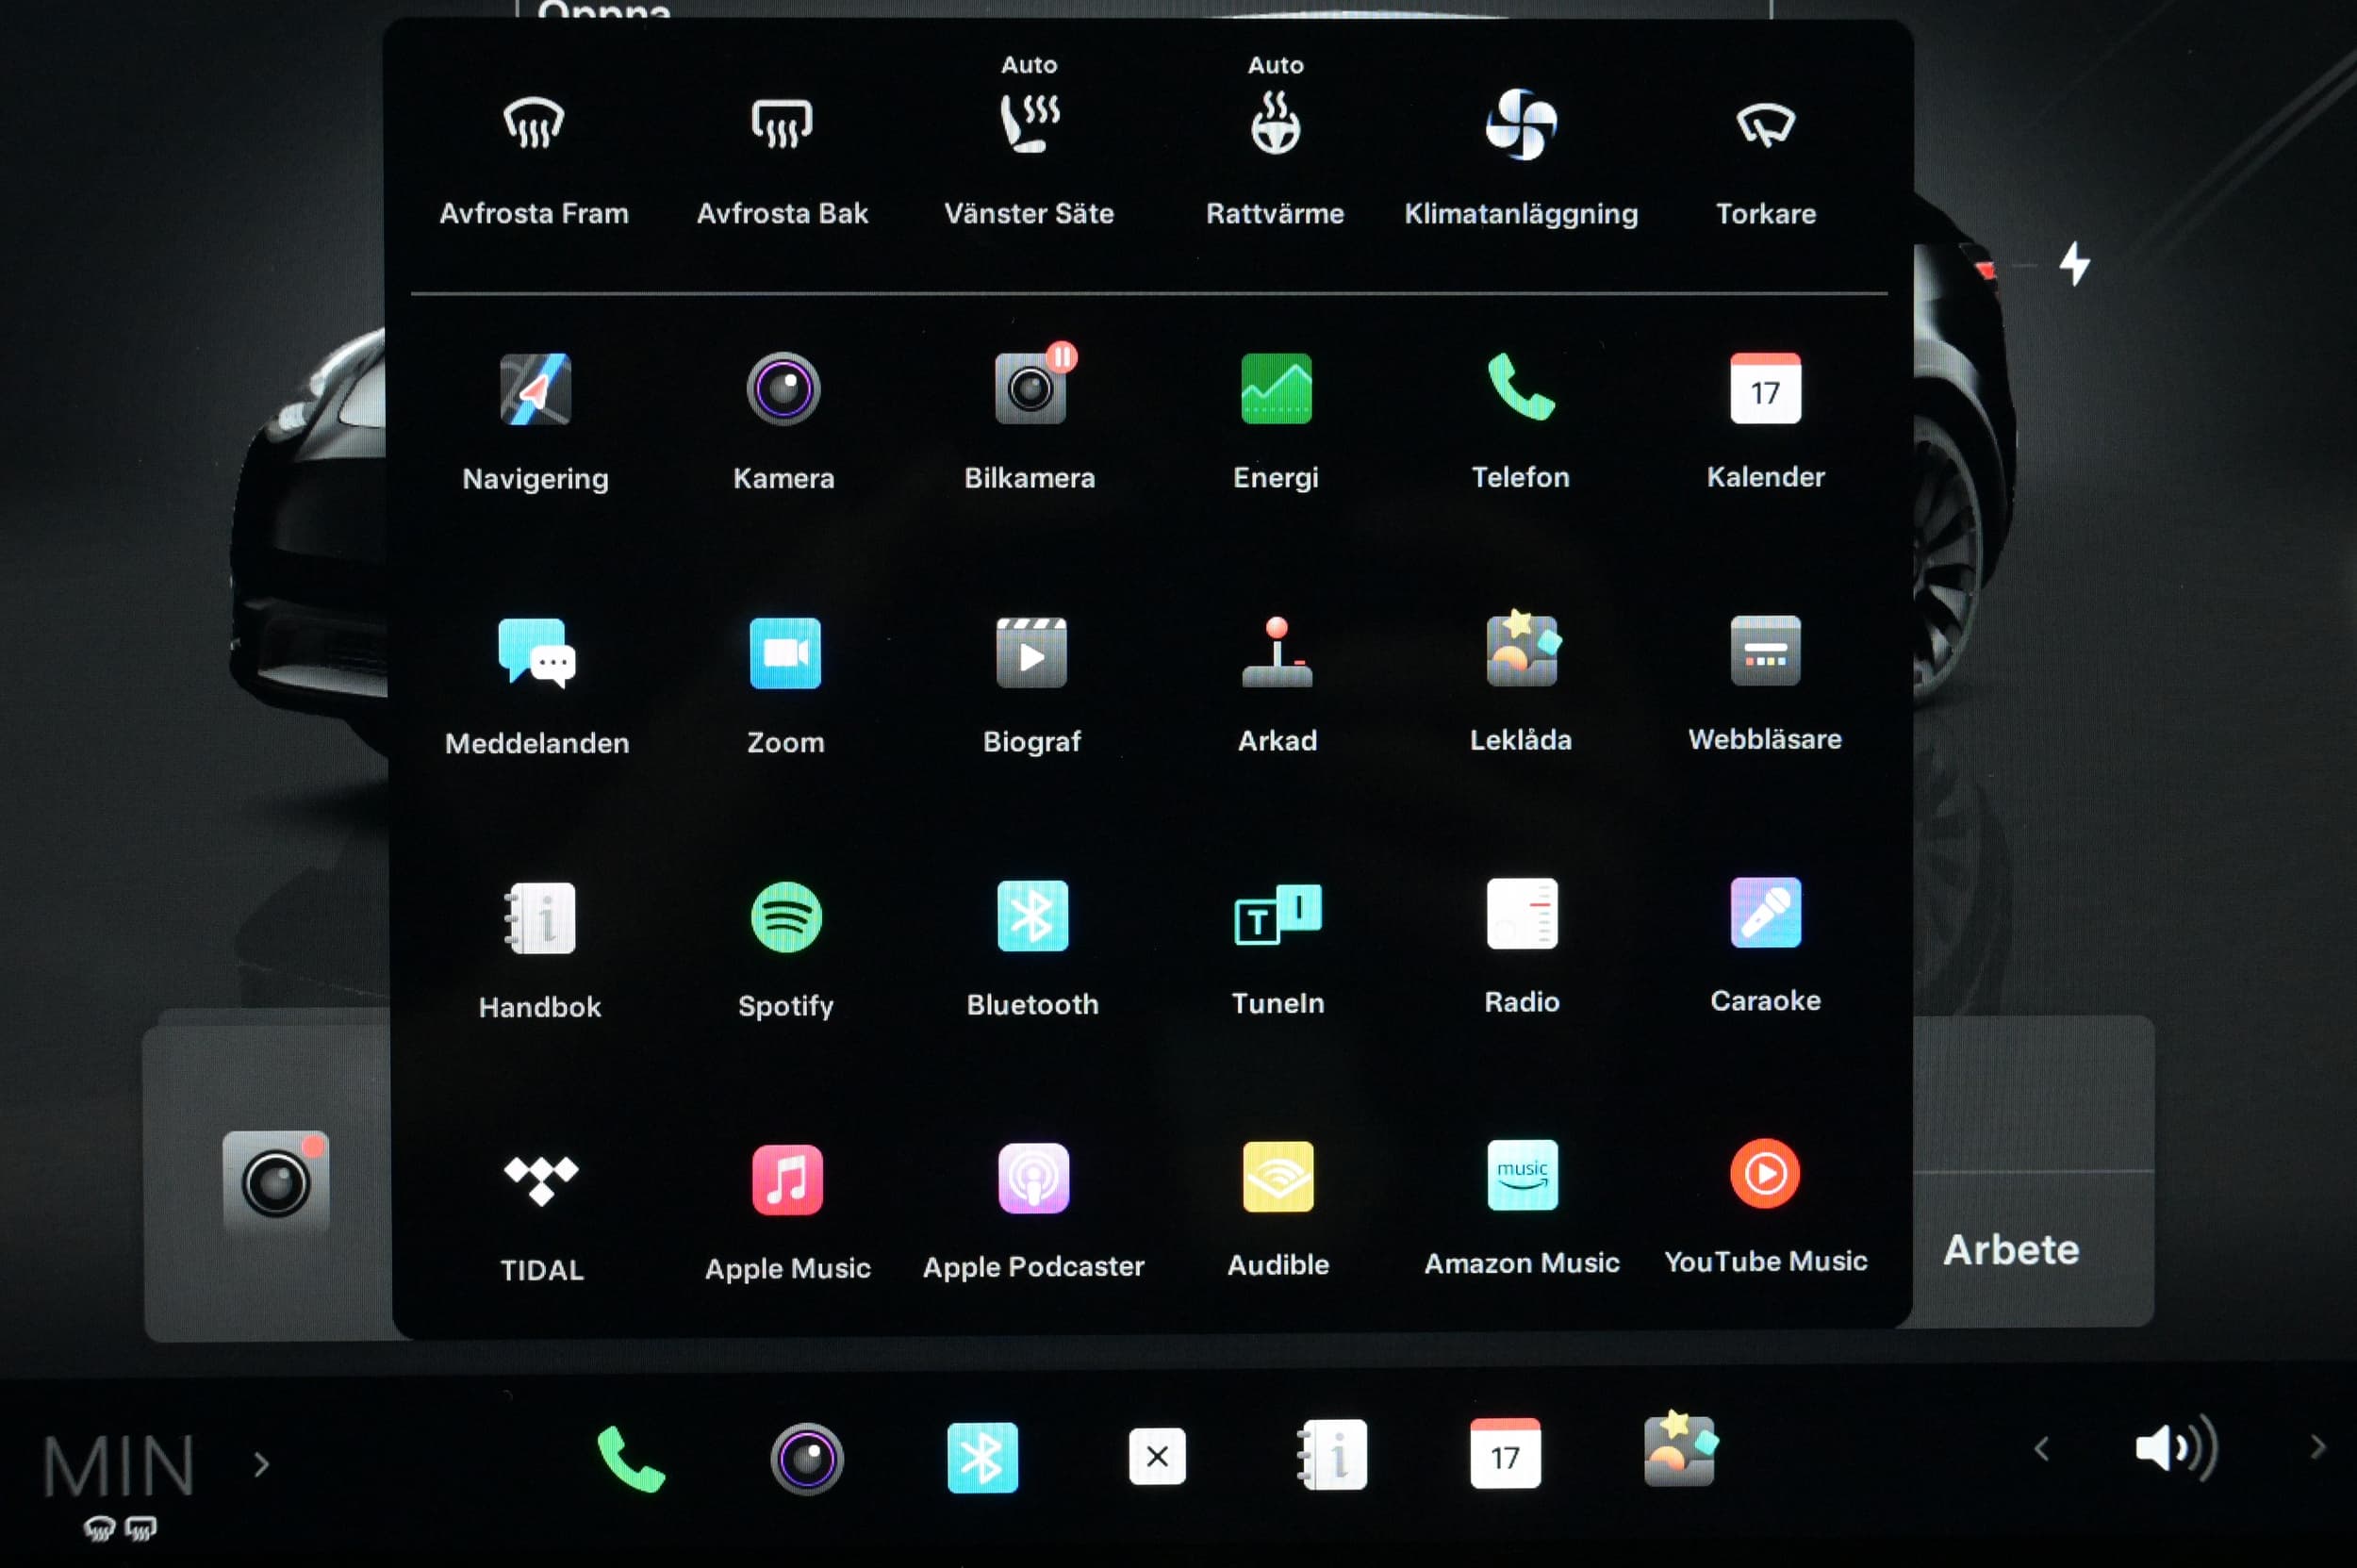Open the TIDAL app
This screenshot has height=1568, width=2357.
[541, 1181]
